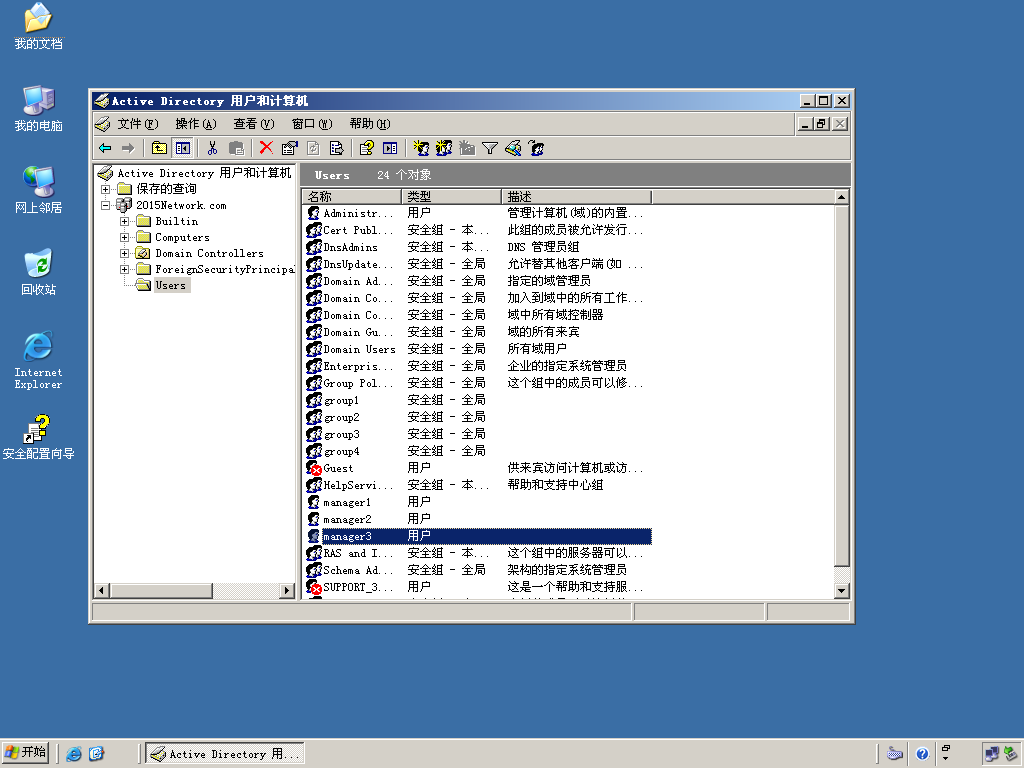The height and width of the screenshot is (768, 1024).
Task: Click the 安全配置向导 desktop shortcut
Action: (39, 436)
